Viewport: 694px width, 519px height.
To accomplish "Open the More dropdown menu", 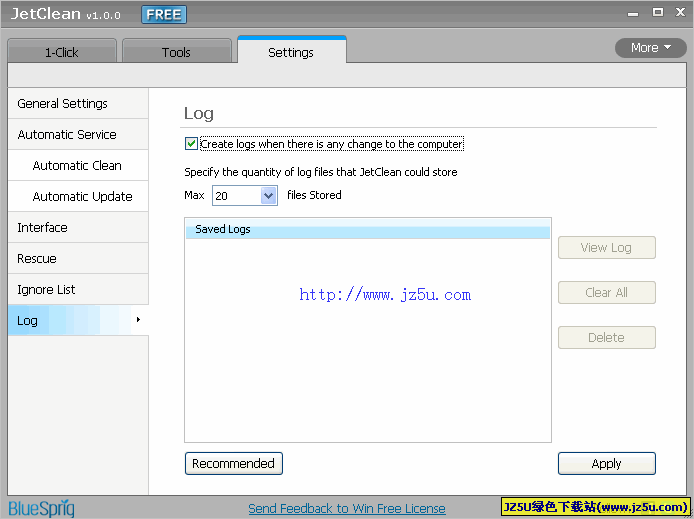I will pyautogui.click(x=651, y=47).
